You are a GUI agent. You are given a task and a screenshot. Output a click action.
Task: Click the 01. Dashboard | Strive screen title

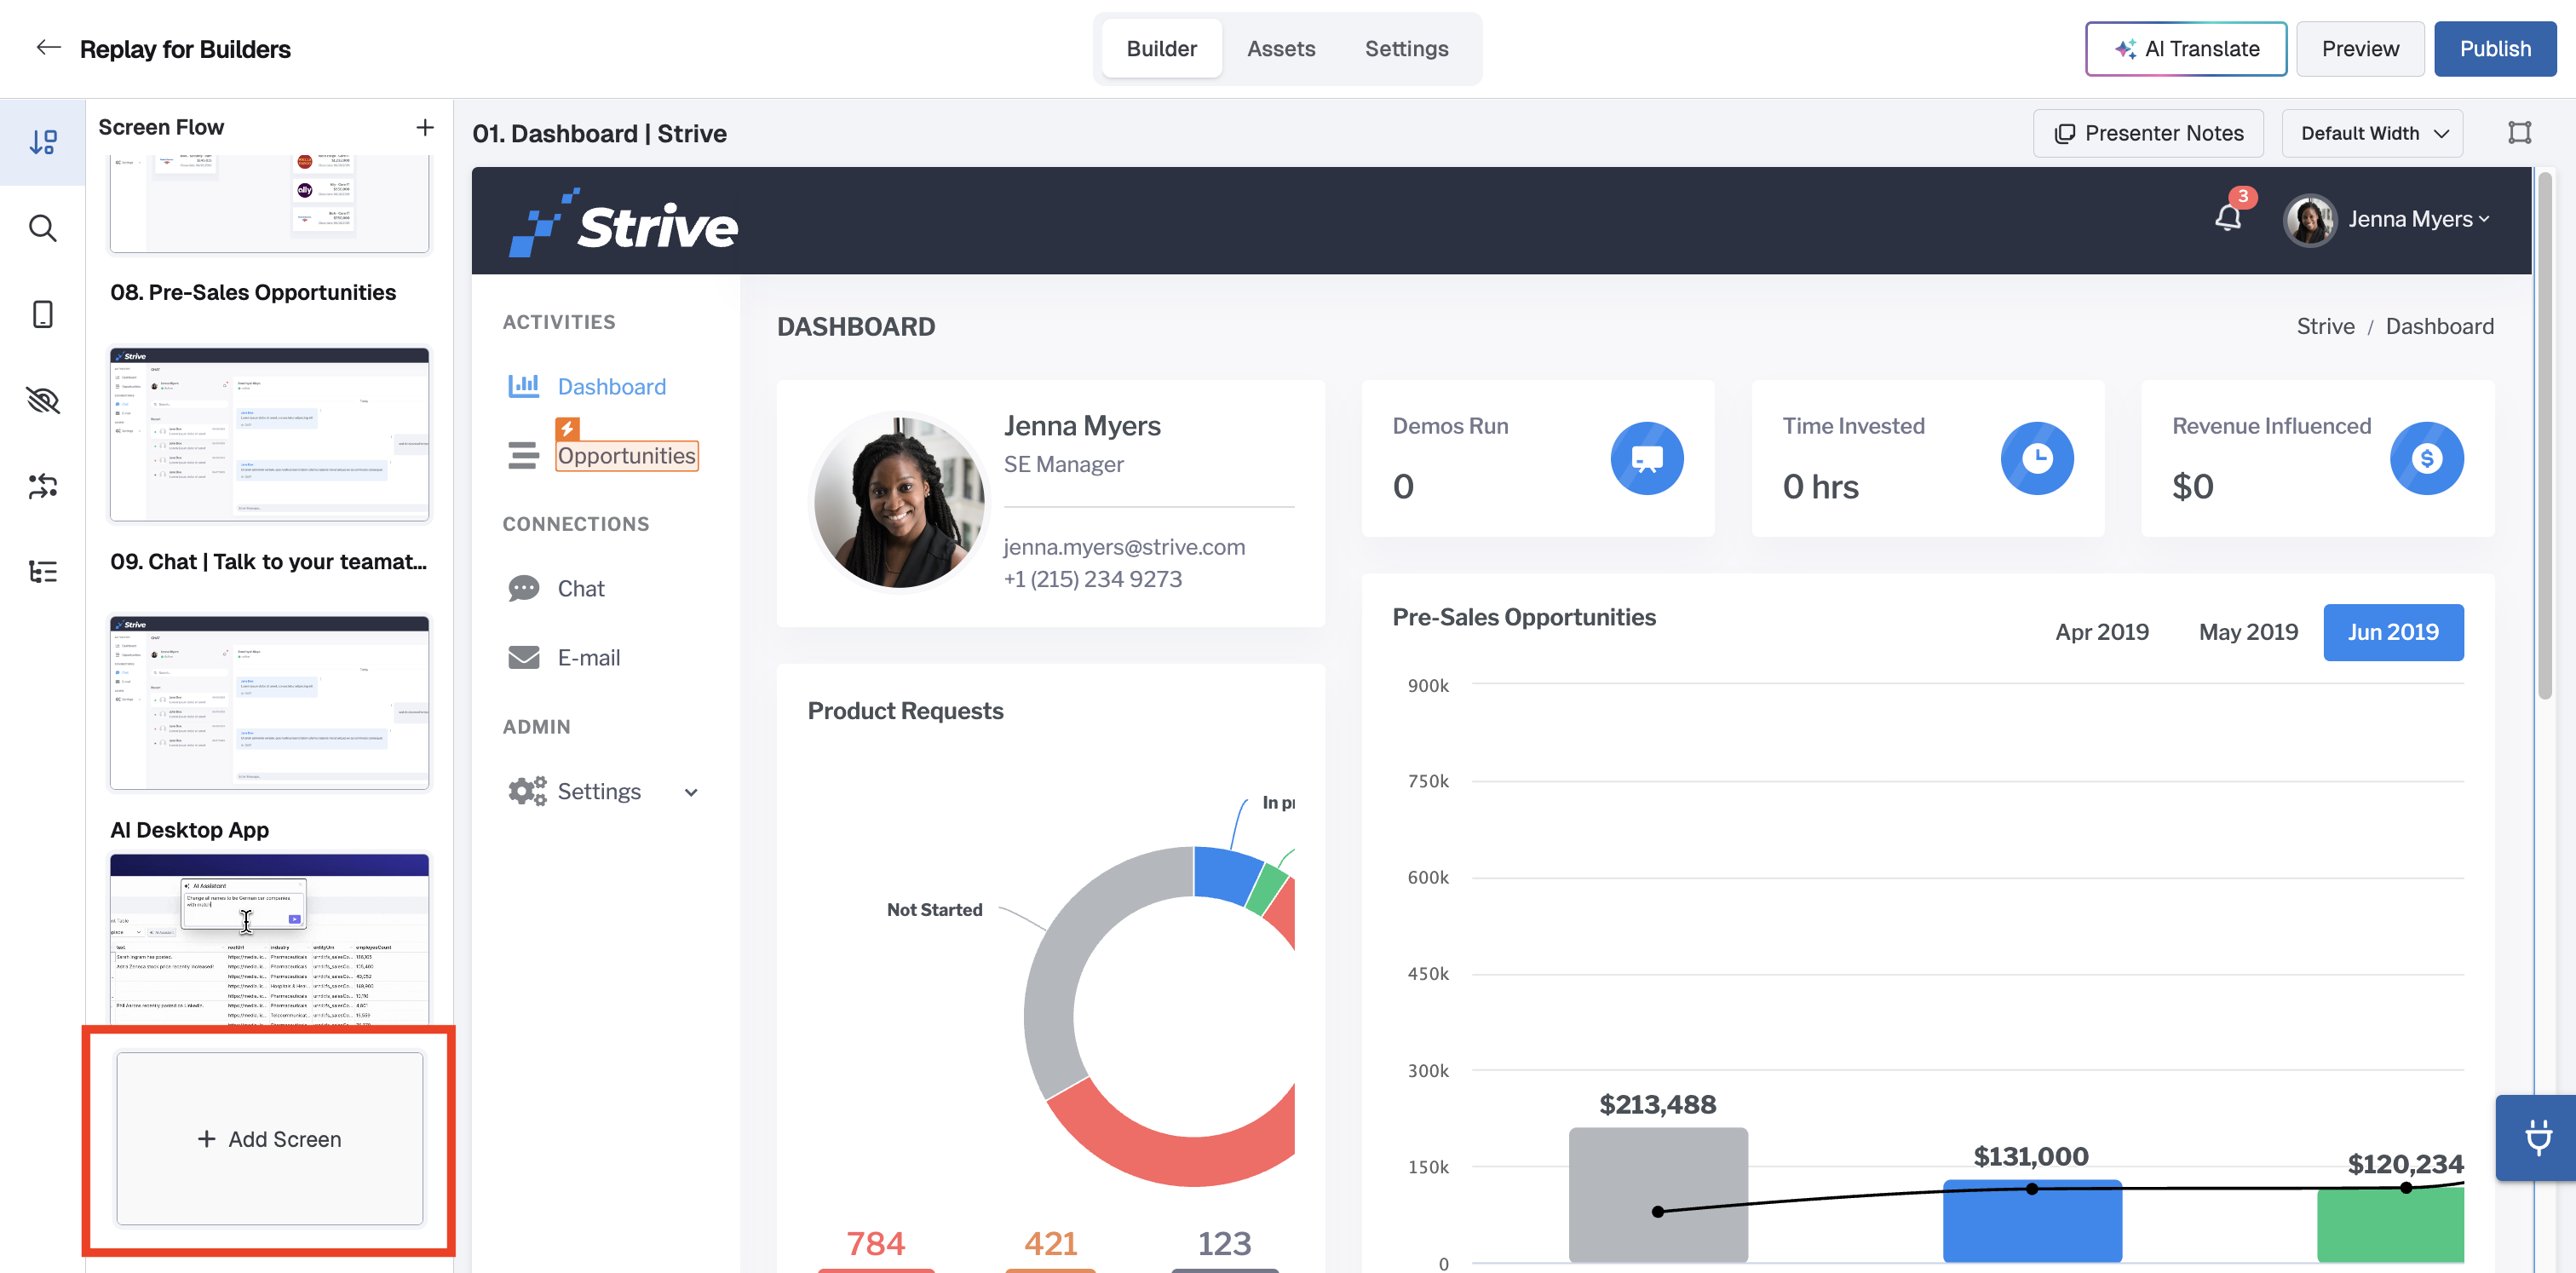coord(600,133)
